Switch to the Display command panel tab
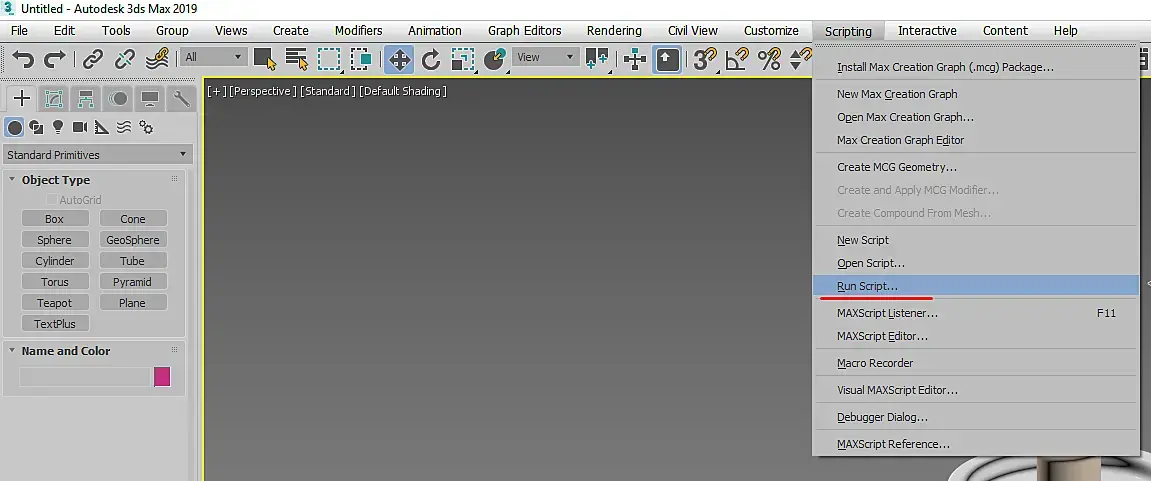This screenshot has height=481, width=1151. point(150,98)
